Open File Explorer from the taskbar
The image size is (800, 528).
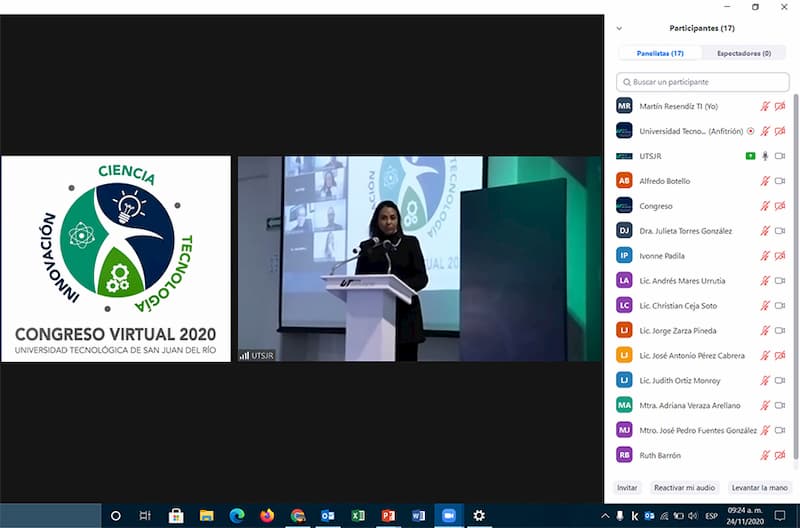[207, 516]
